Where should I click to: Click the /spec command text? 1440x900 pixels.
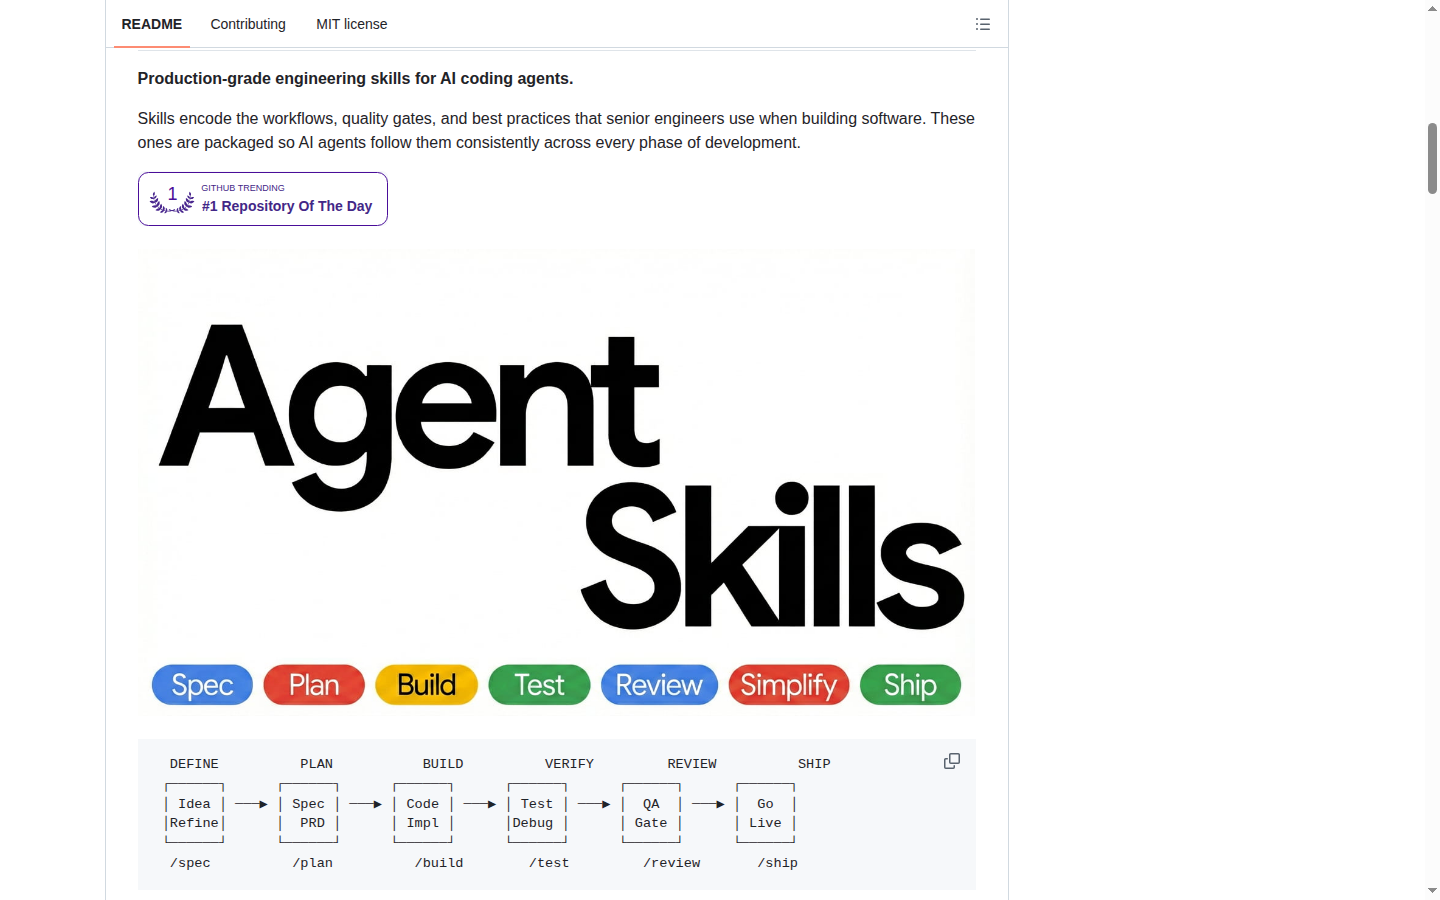pos(190,863)
